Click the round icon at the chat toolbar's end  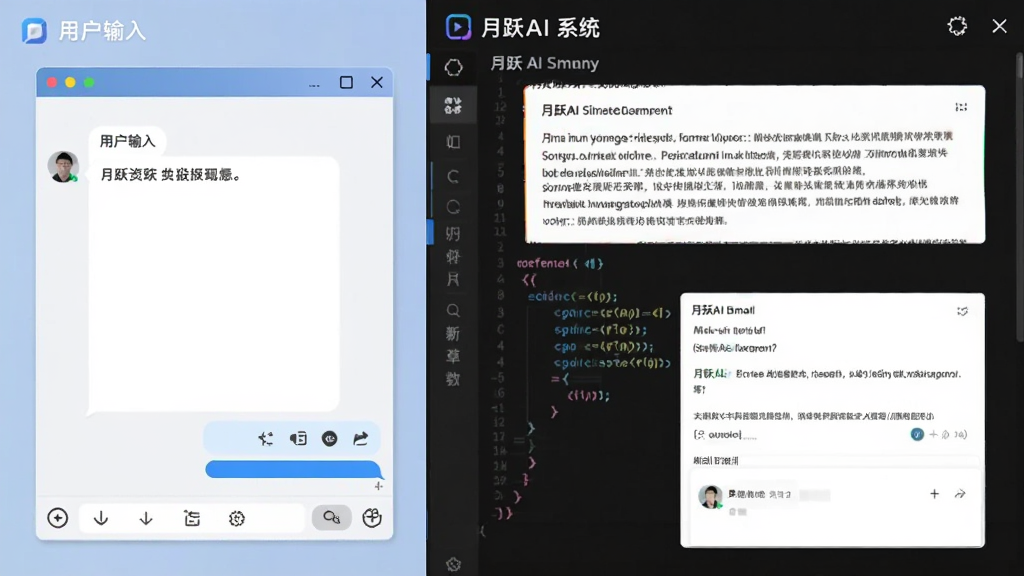tap(372, 518)
